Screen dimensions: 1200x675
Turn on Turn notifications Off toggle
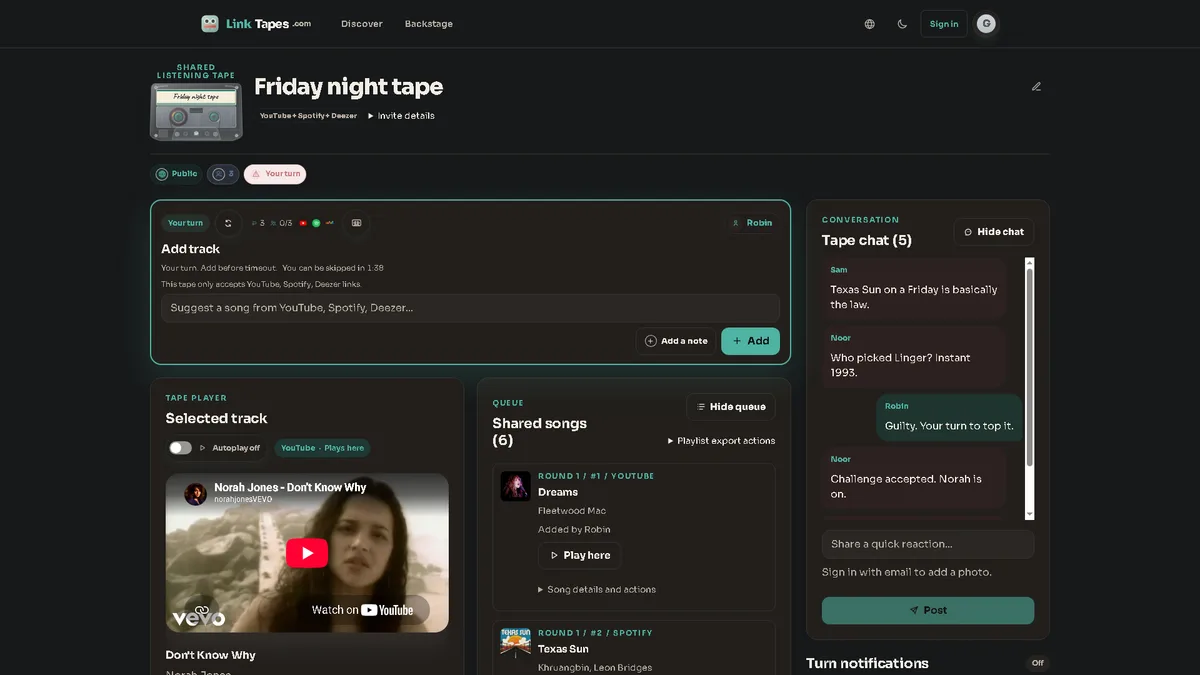[1037, 663]
